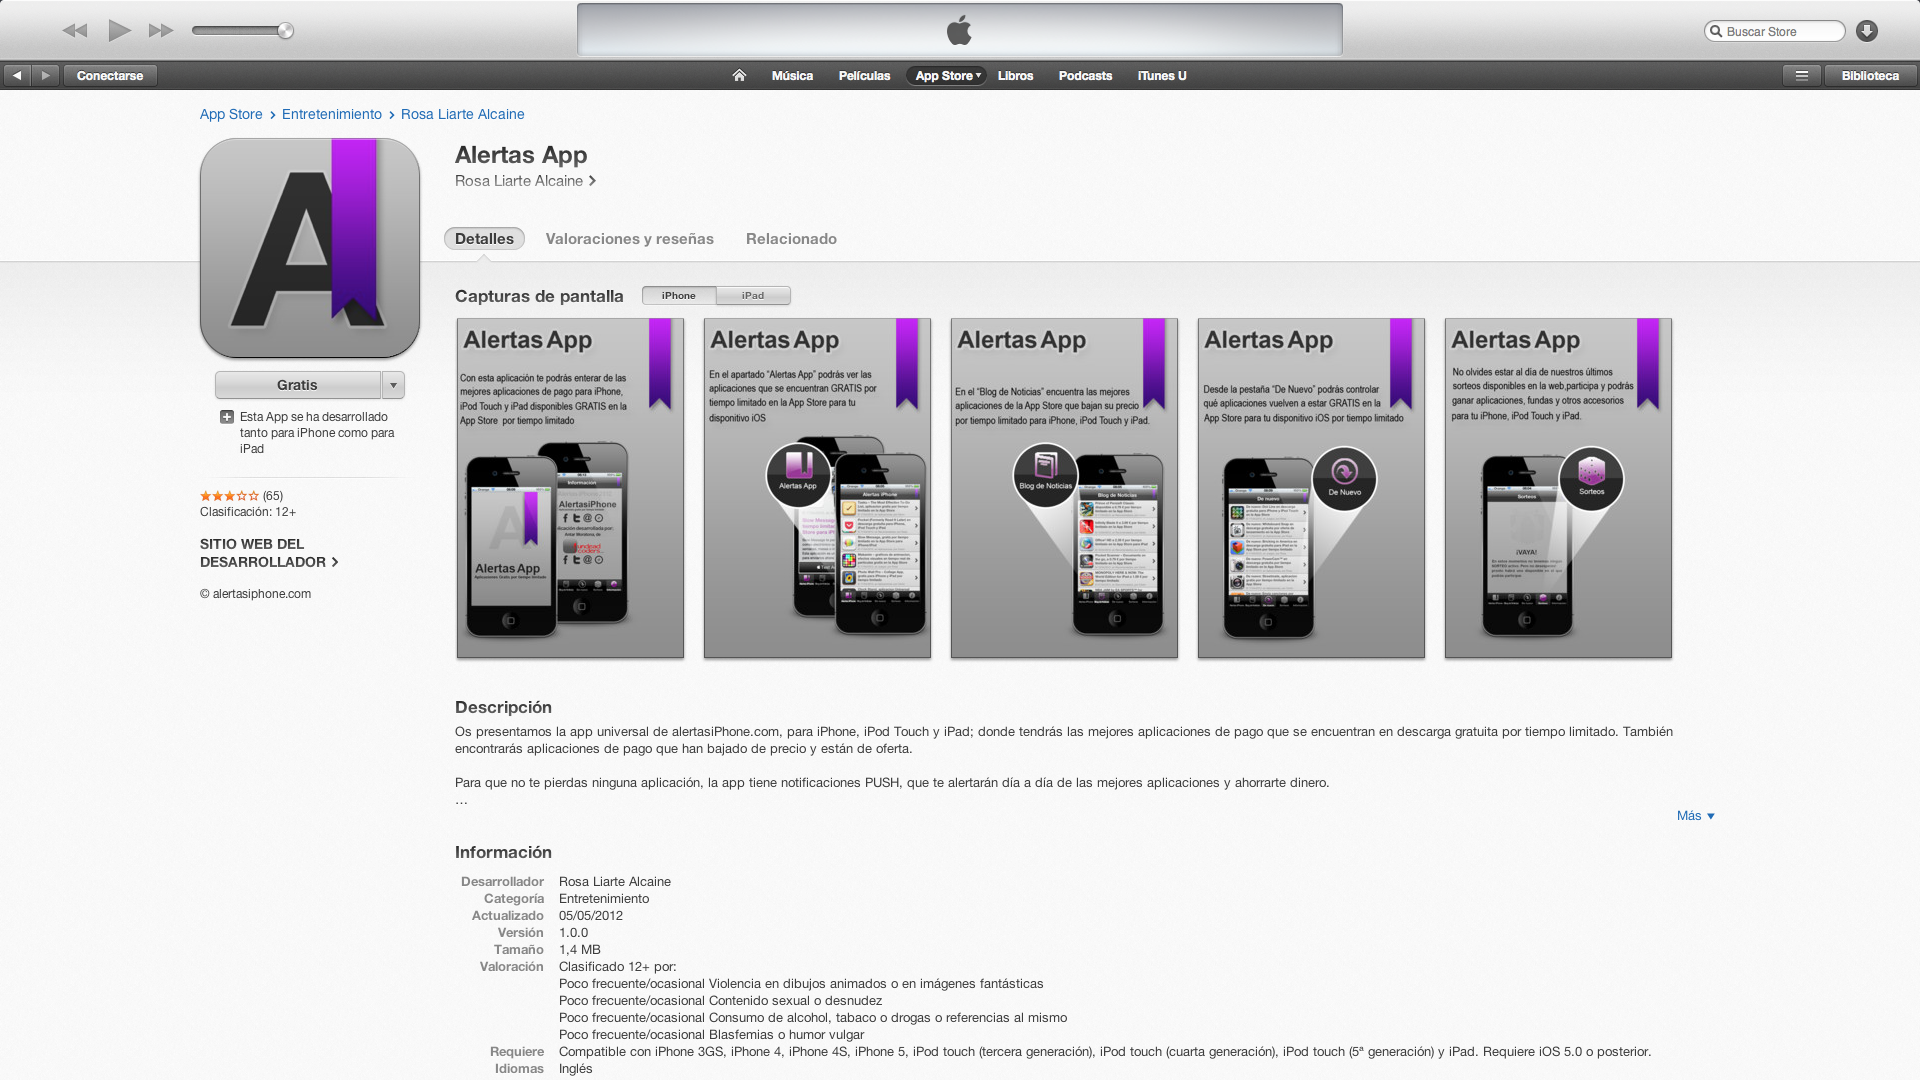Open developer link under app title
The width and height of the screenshot is (1920, 1080).
[x=525, y=181]
